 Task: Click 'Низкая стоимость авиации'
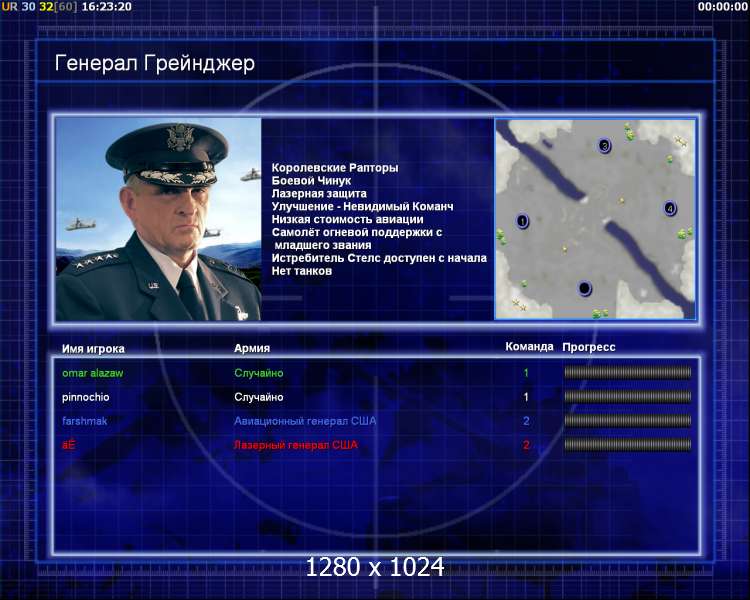coord(348,219)
